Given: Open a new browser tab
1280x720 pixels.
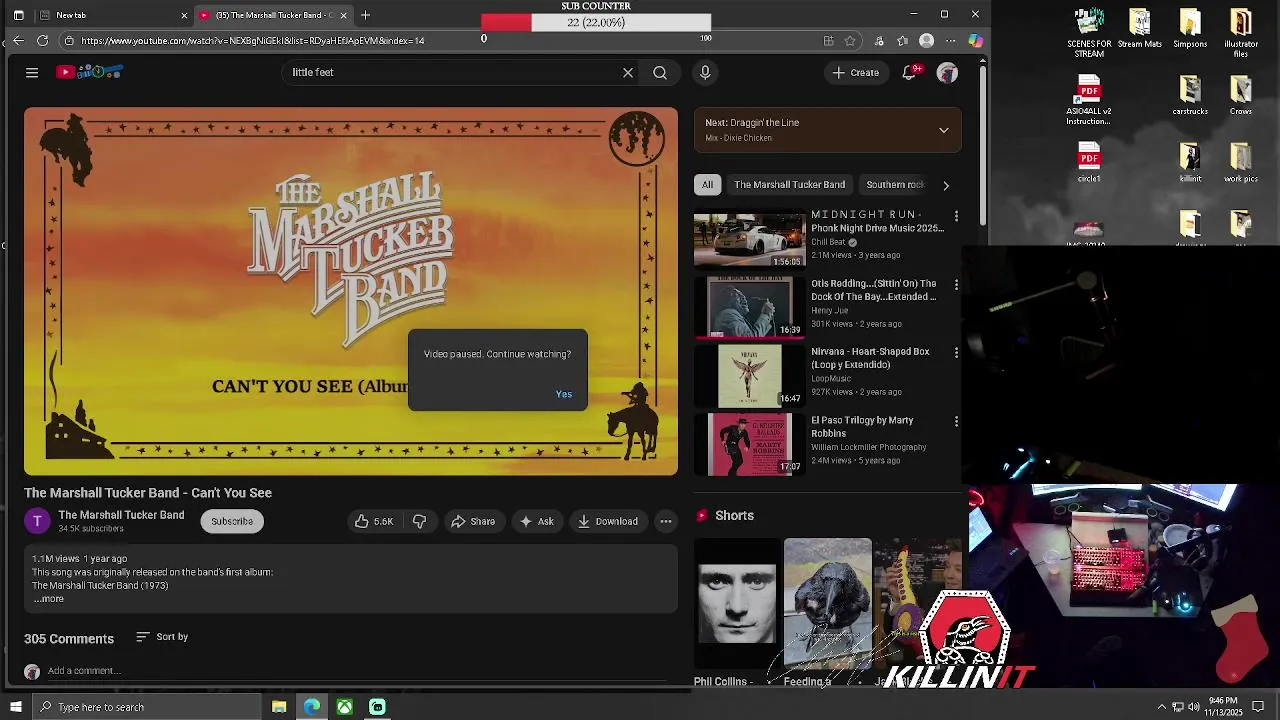Looking at the screenshot, I should coord(365,15).
